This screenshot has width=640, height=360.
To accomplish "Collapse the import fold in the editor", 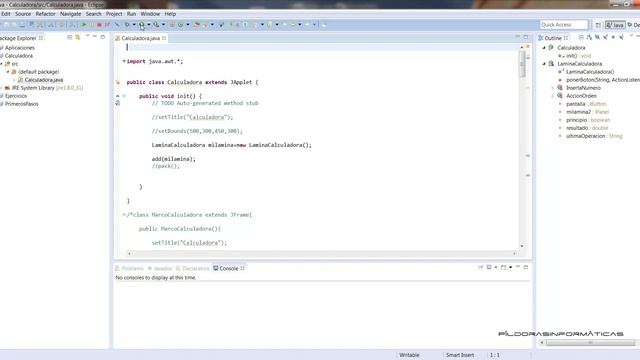I will (124, 61).
